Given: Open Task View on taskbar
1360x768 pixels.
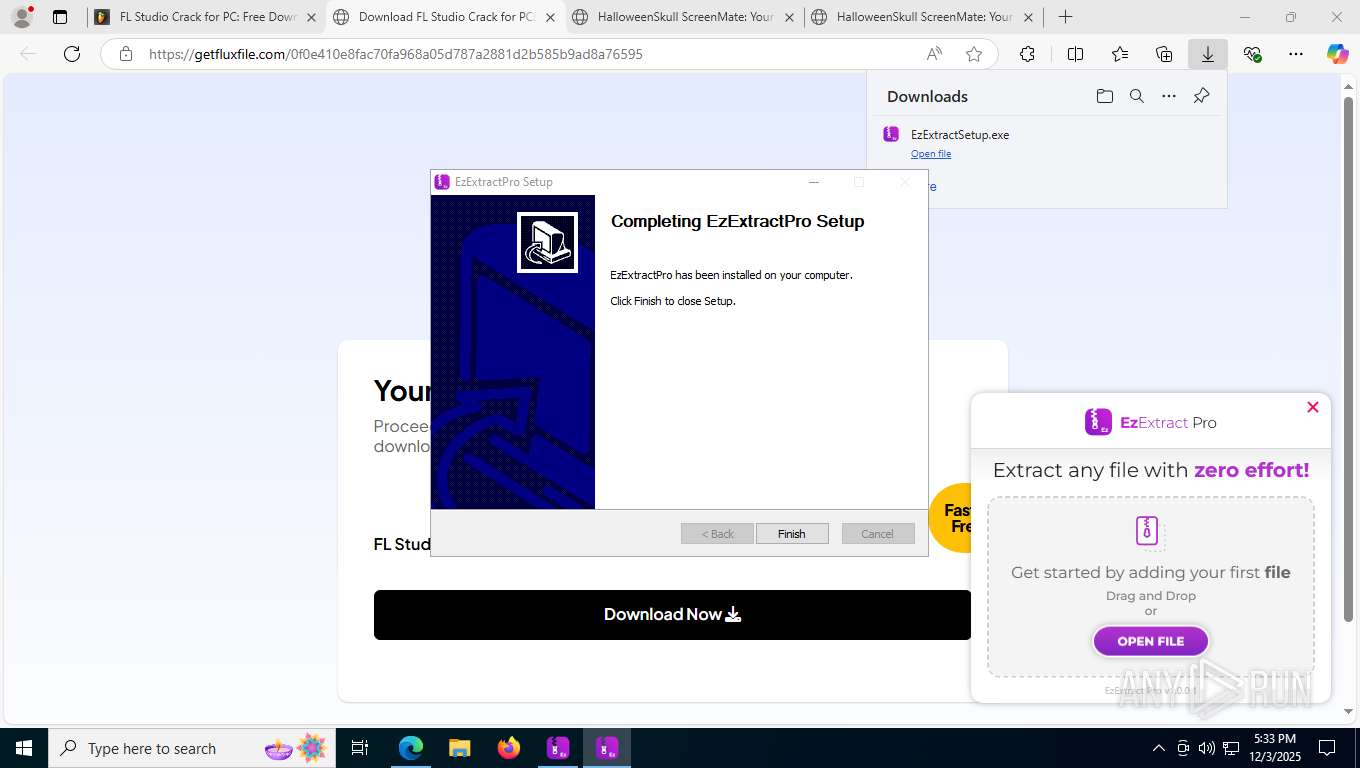Looking at the screenshot, I should 360,748.
